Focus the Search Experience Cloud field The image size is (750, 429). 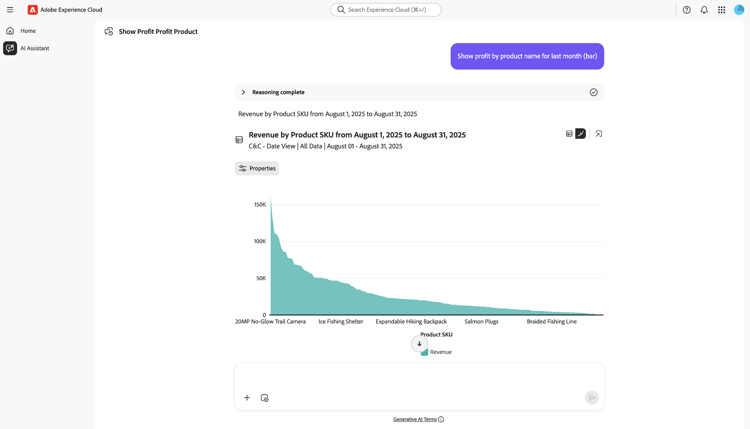pos(386,10)
